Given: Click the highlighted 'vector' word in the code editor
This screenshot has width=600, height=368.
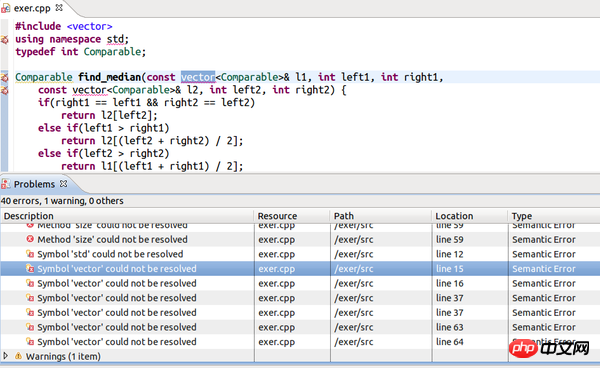Looking at the screenshot, I should [198, 77].
